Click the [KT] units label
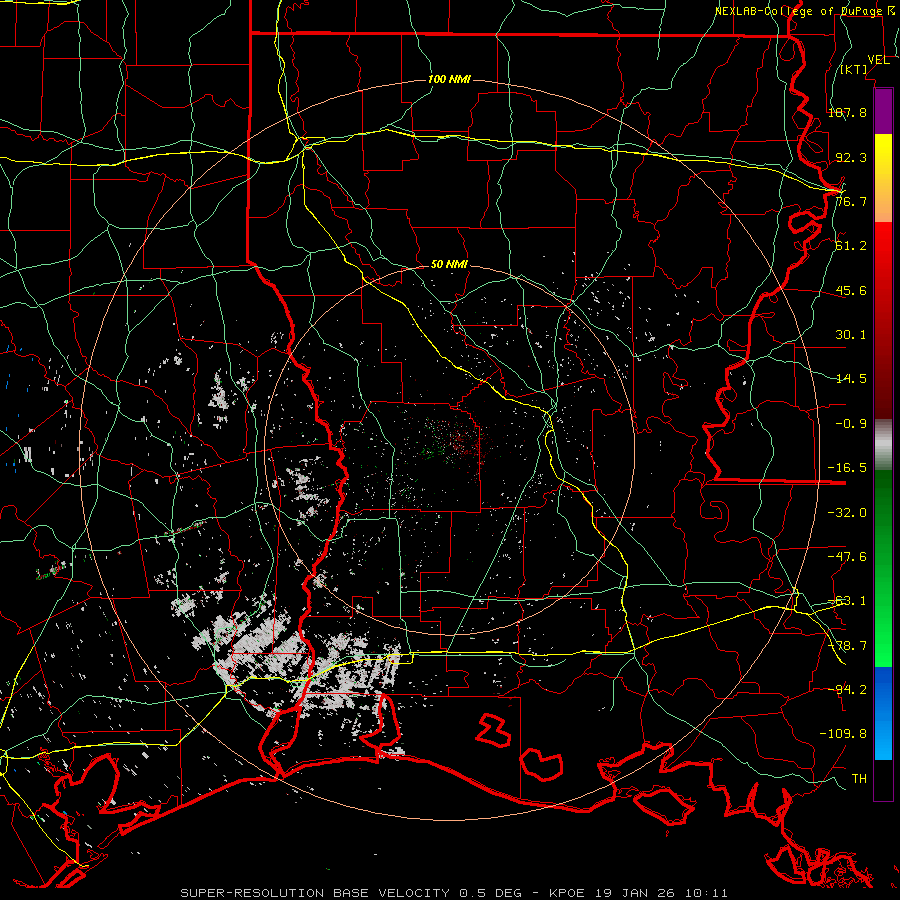This screenshot has height=900, width=900. pyautogui.click(x=854, y=69)
